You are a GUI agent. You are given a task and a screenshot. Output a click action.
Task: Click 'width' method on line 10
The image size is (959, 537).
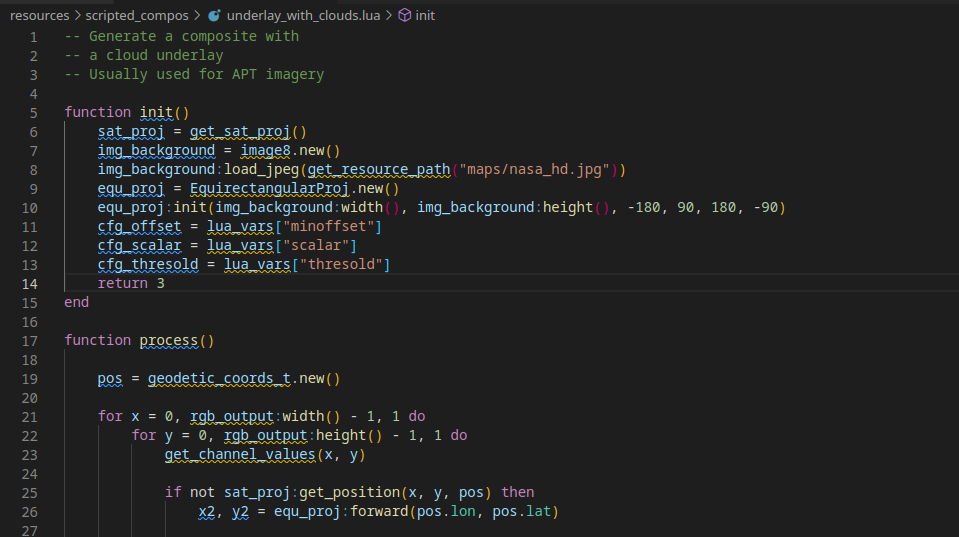[362, 207]
